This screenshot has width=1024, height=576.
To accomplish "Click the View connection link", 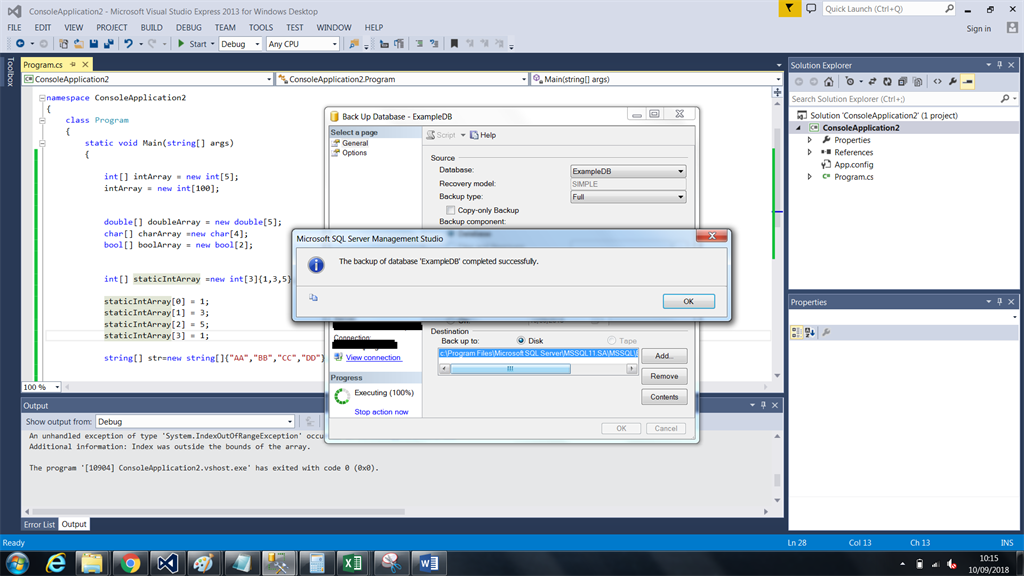I will [x=373, y=358].
